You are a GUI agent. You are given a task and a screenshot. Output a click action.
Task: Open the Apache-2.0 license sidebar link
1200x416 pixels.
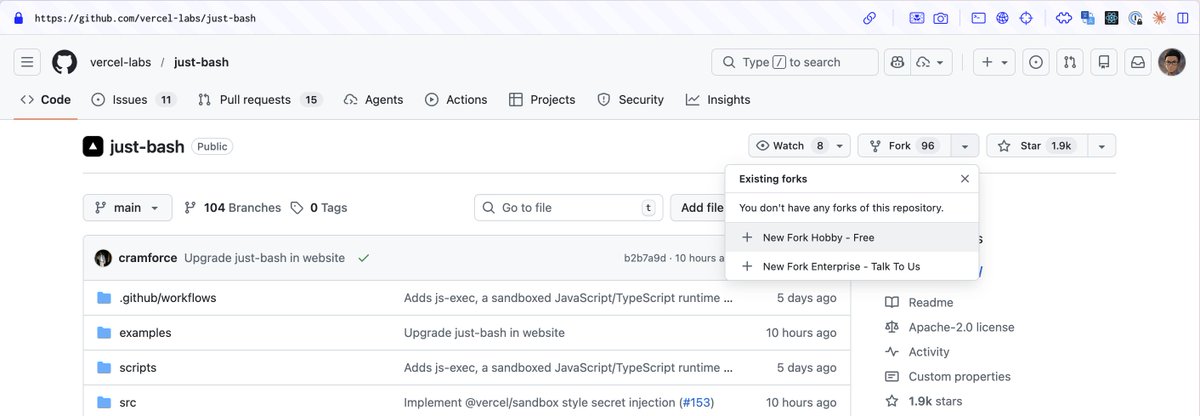pyautogui.click(x=950, y=327)
